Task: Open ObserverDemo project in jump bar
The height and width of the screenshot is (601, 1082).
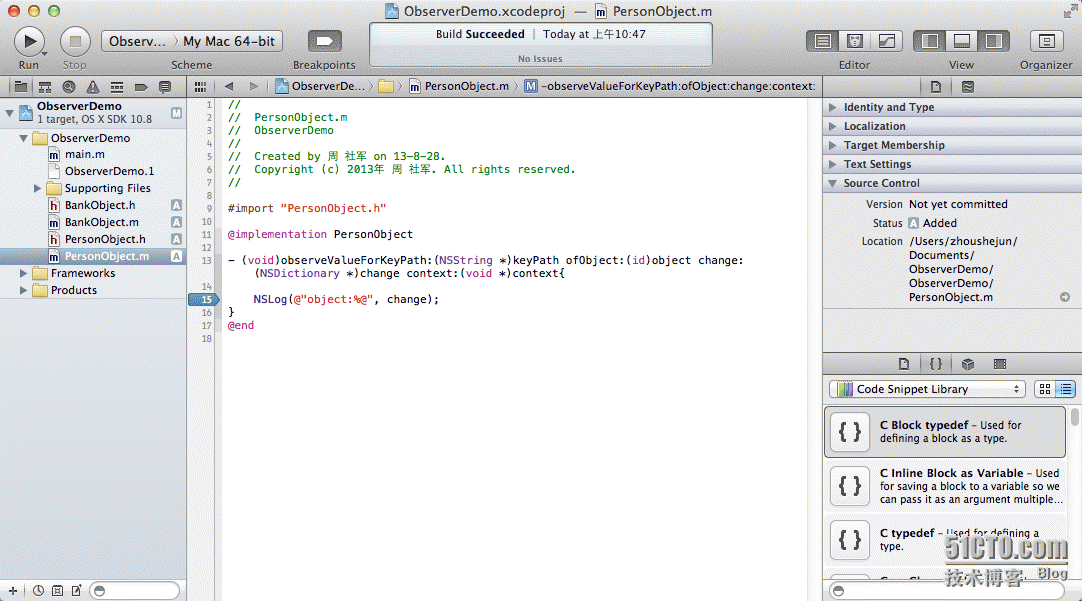Action: coord(320,86)
